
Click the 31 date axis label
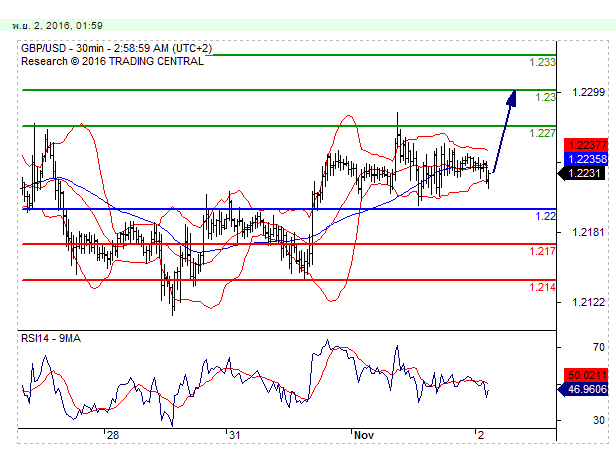tap(233, 436)
